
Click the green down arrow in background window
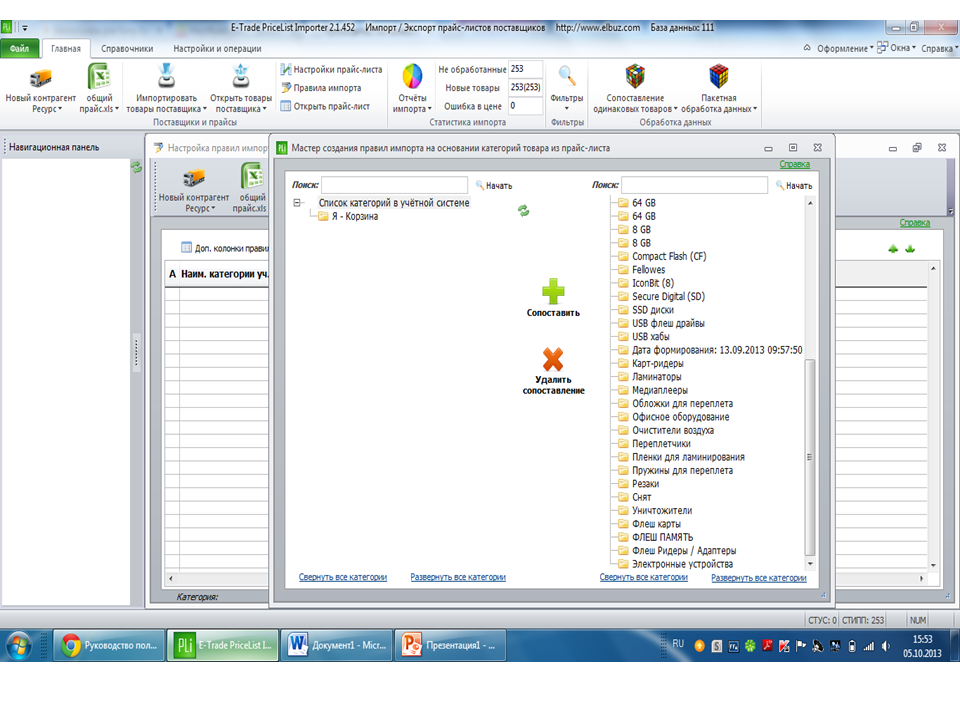tap(910, 249)
